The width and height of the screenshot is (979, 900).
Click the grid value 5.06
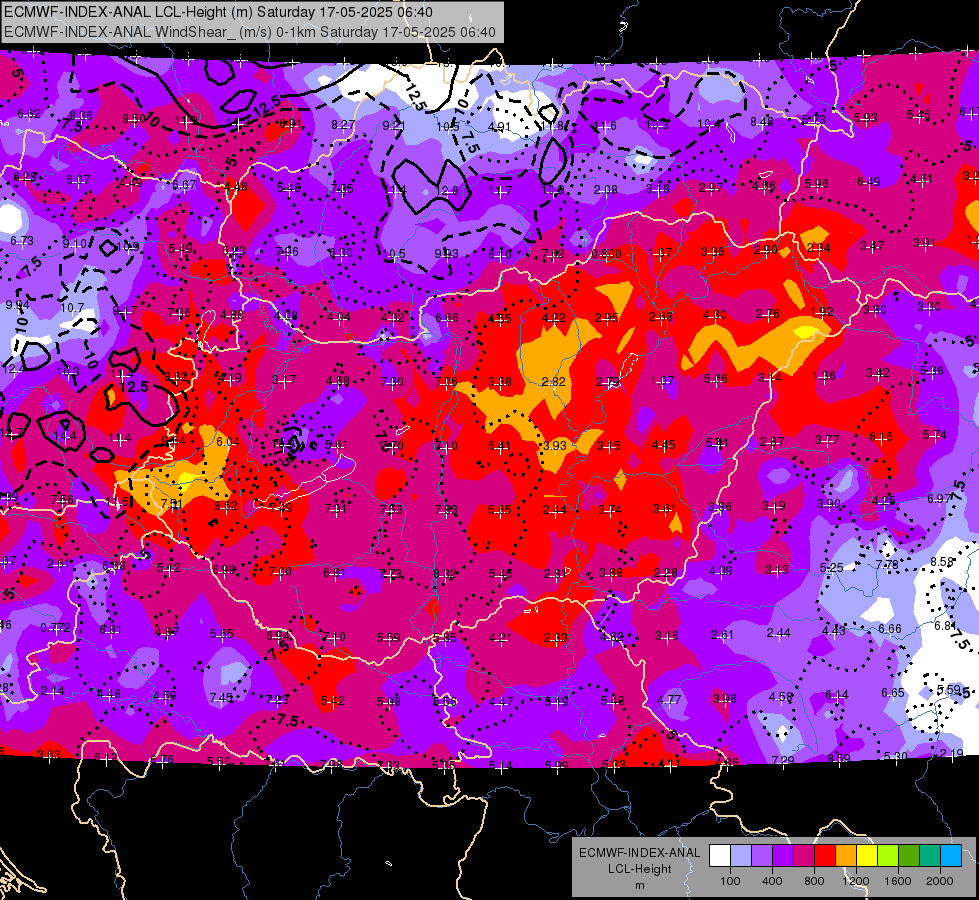[716, 378]
